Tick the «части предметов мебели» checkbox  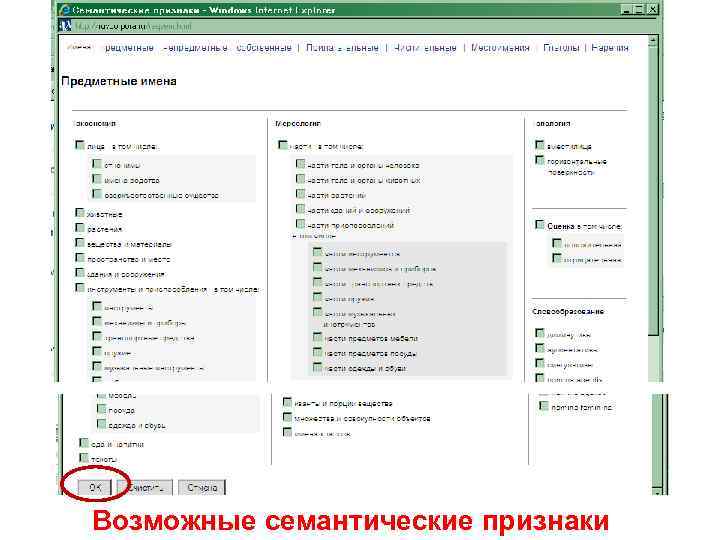point(317,337)
